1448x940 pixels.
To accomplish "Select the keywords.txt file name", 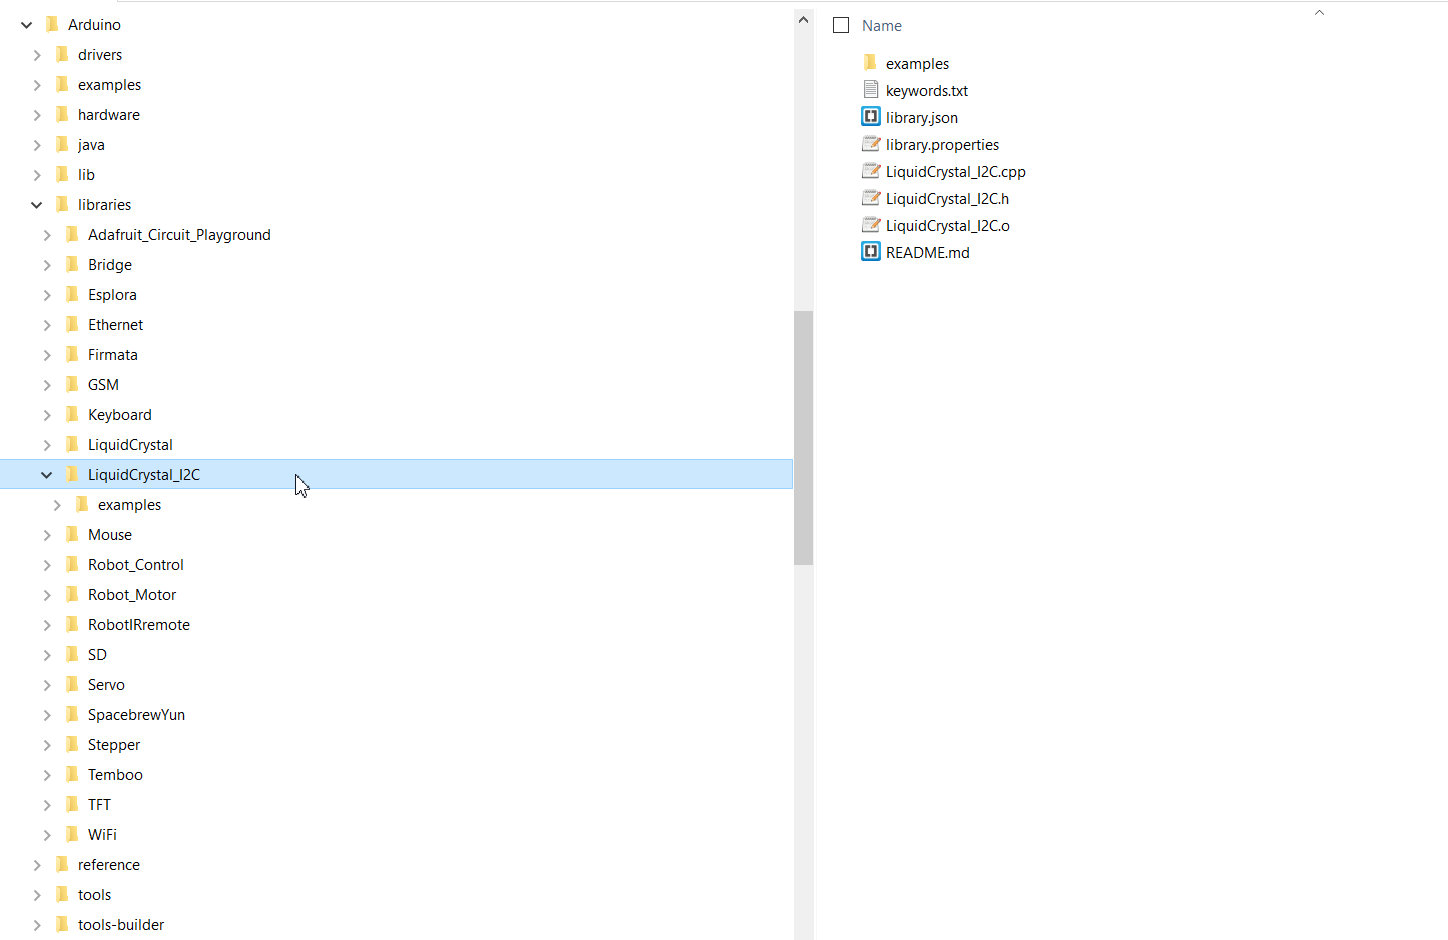I will [x=927, y=90].
